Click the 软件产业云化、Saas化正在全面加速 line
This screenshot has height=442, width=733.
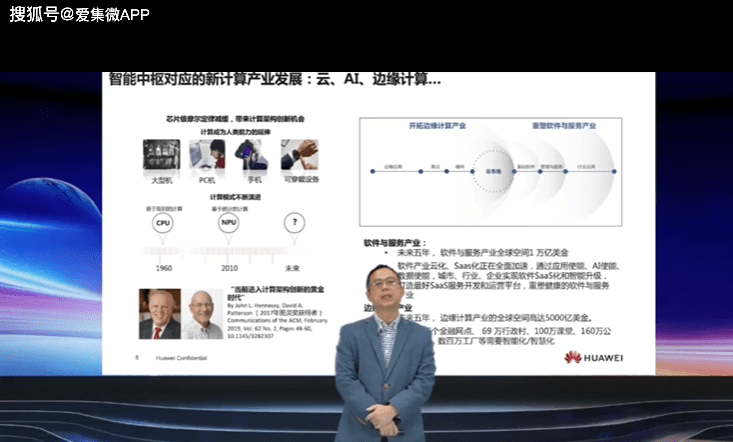click(509, 266)
